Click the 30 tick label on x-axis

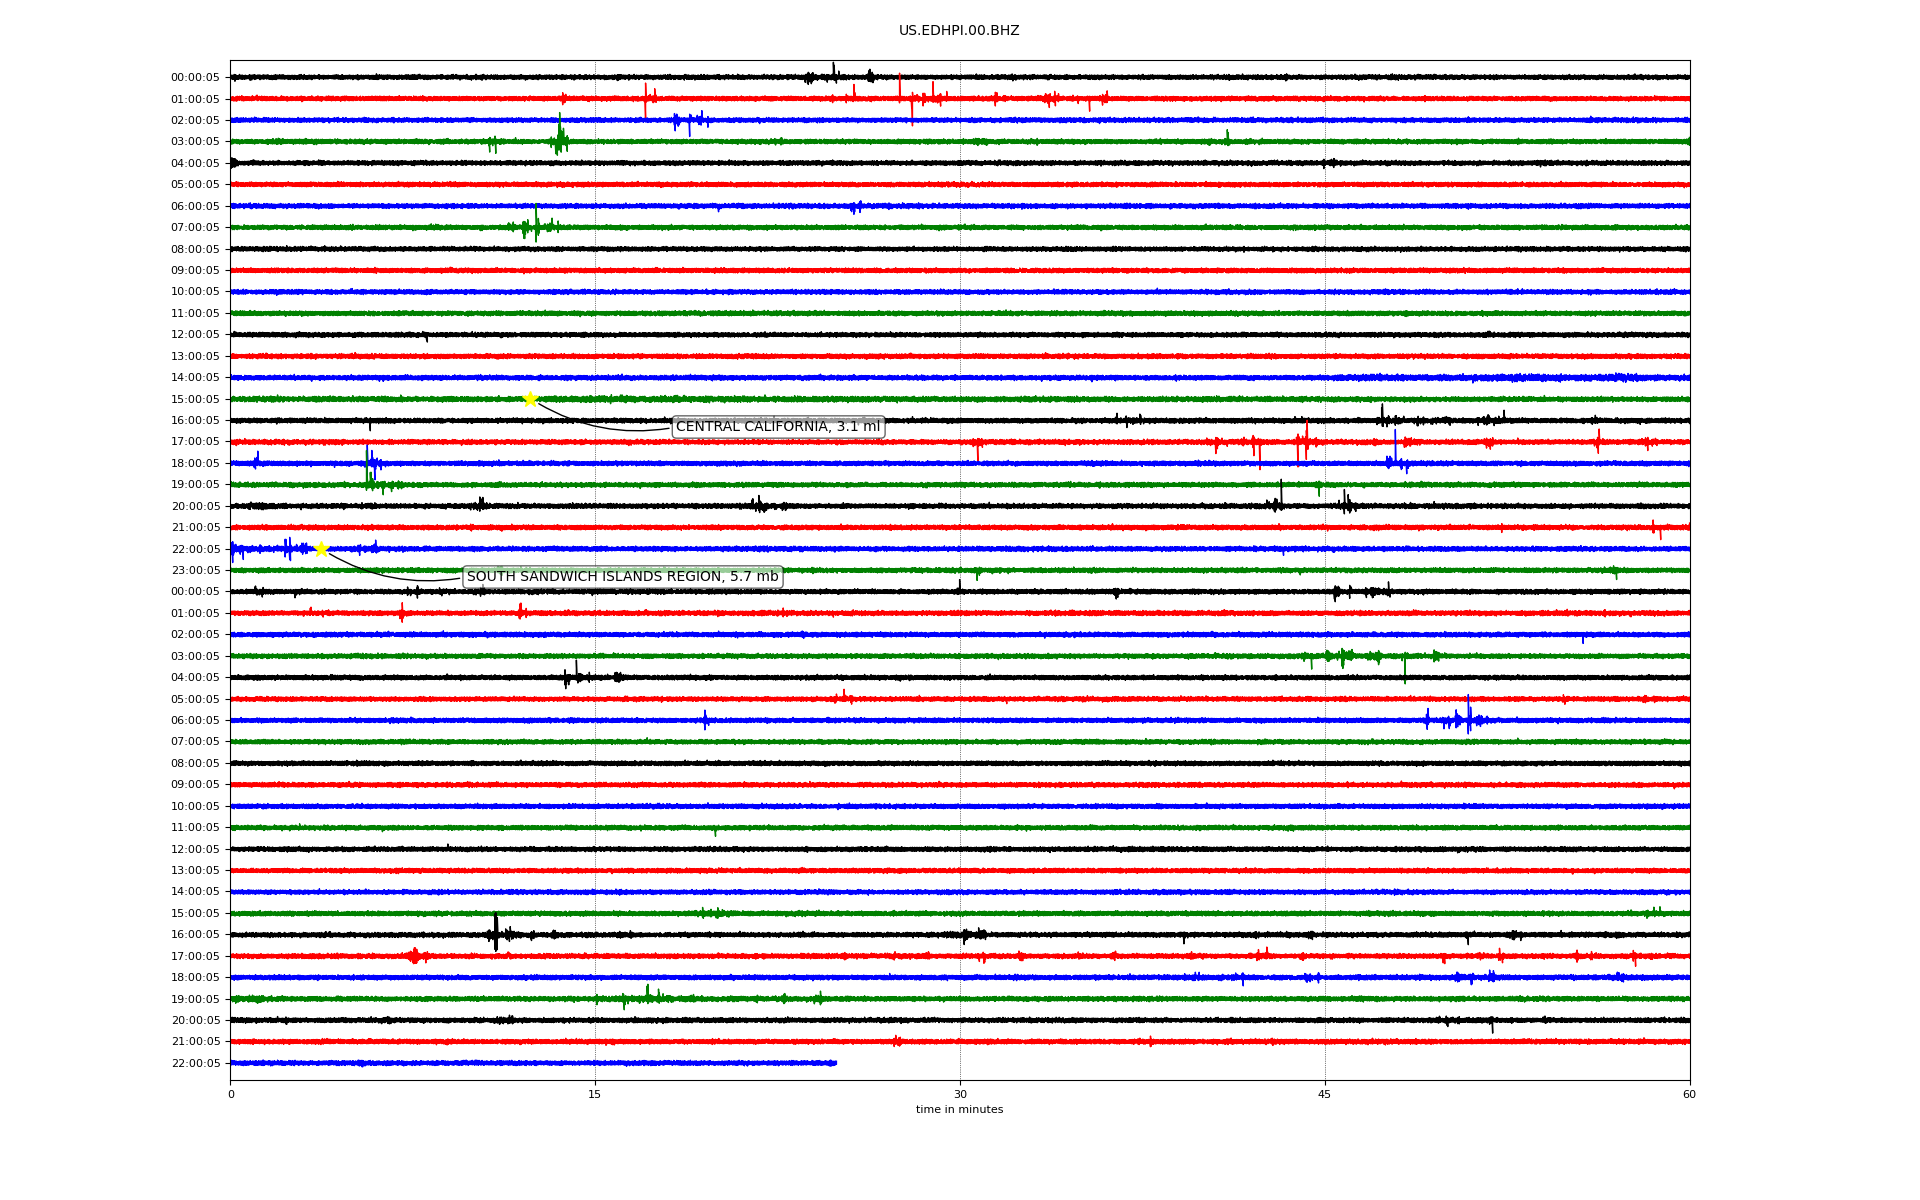960,1094
